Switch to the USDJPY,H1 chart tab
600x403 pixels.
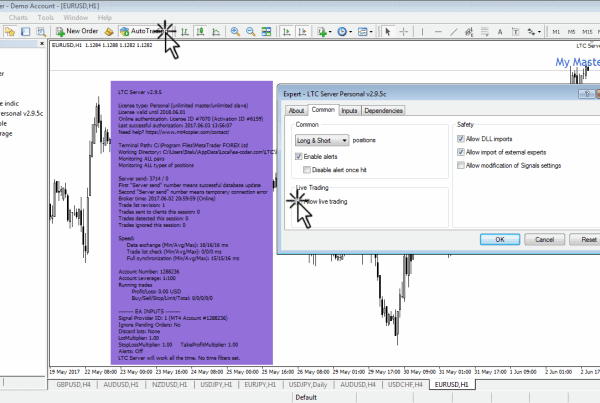[x=216, y=384]
